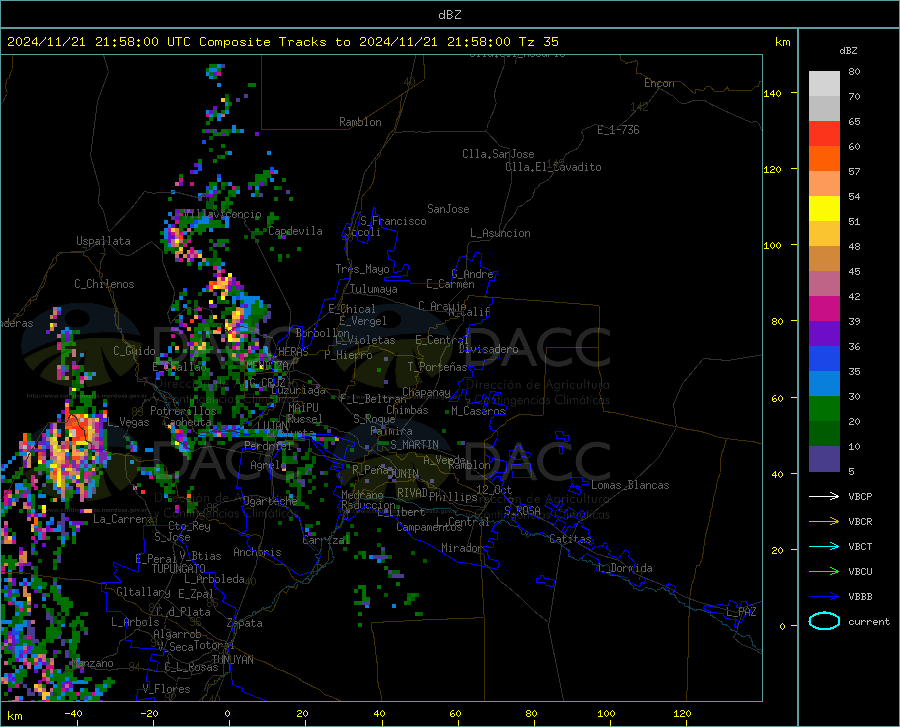
Task: Click the 'km' label at the top right
Action: click(x=782, y=42)
